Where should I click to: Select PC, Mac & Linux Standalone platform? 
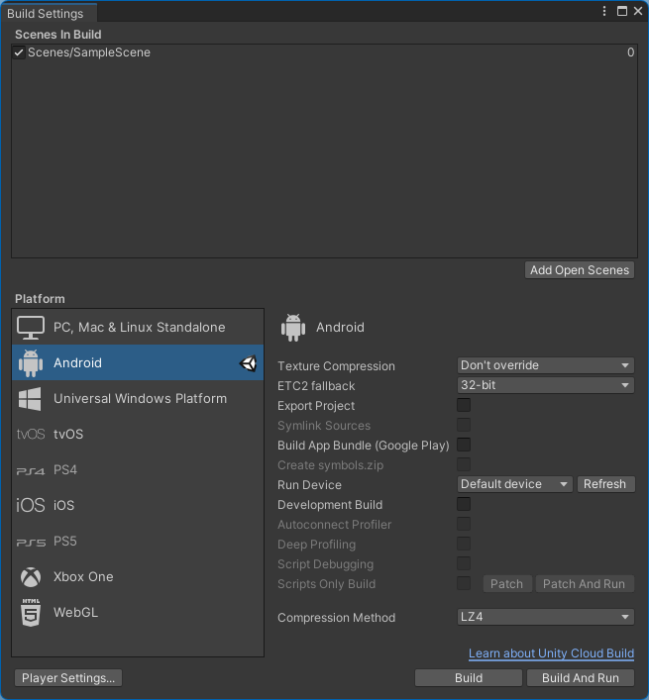point(138,327)
